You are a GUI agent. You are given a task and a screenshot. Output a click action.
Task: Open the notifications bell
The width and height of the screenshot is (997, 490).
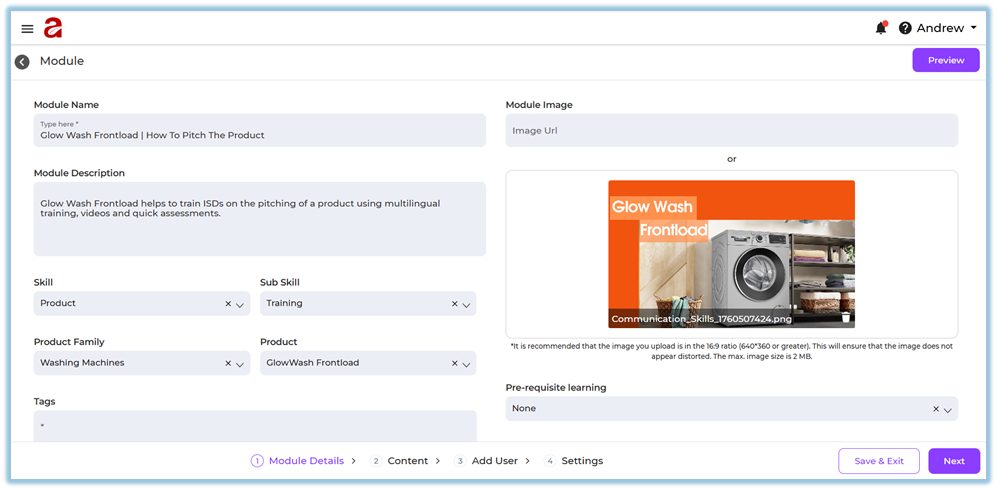[880, 28]
